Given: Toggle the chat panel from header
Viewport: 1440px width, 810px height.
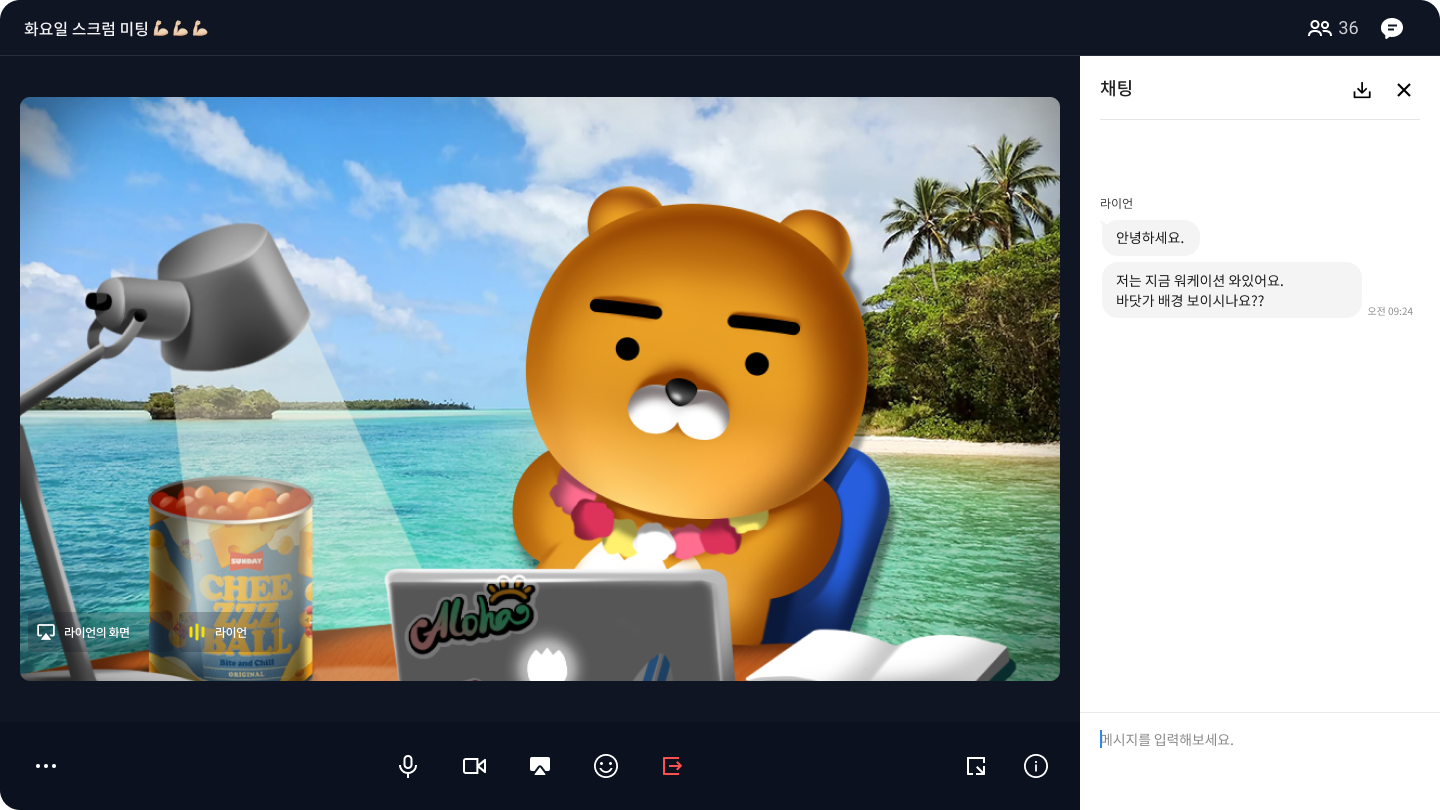Looking at the screenshot, I should coord(1392,28).
